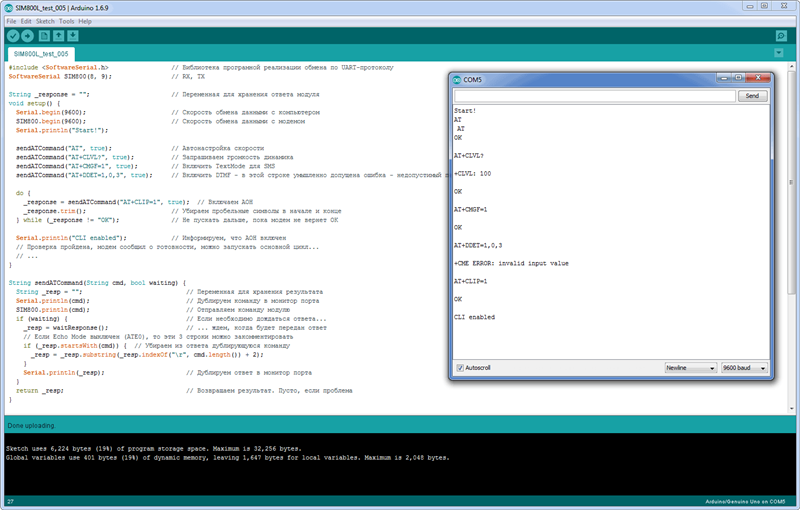This screenshot has width=800, height=510.
Task: Click the serial command input field
Action: tap(593, 96)
